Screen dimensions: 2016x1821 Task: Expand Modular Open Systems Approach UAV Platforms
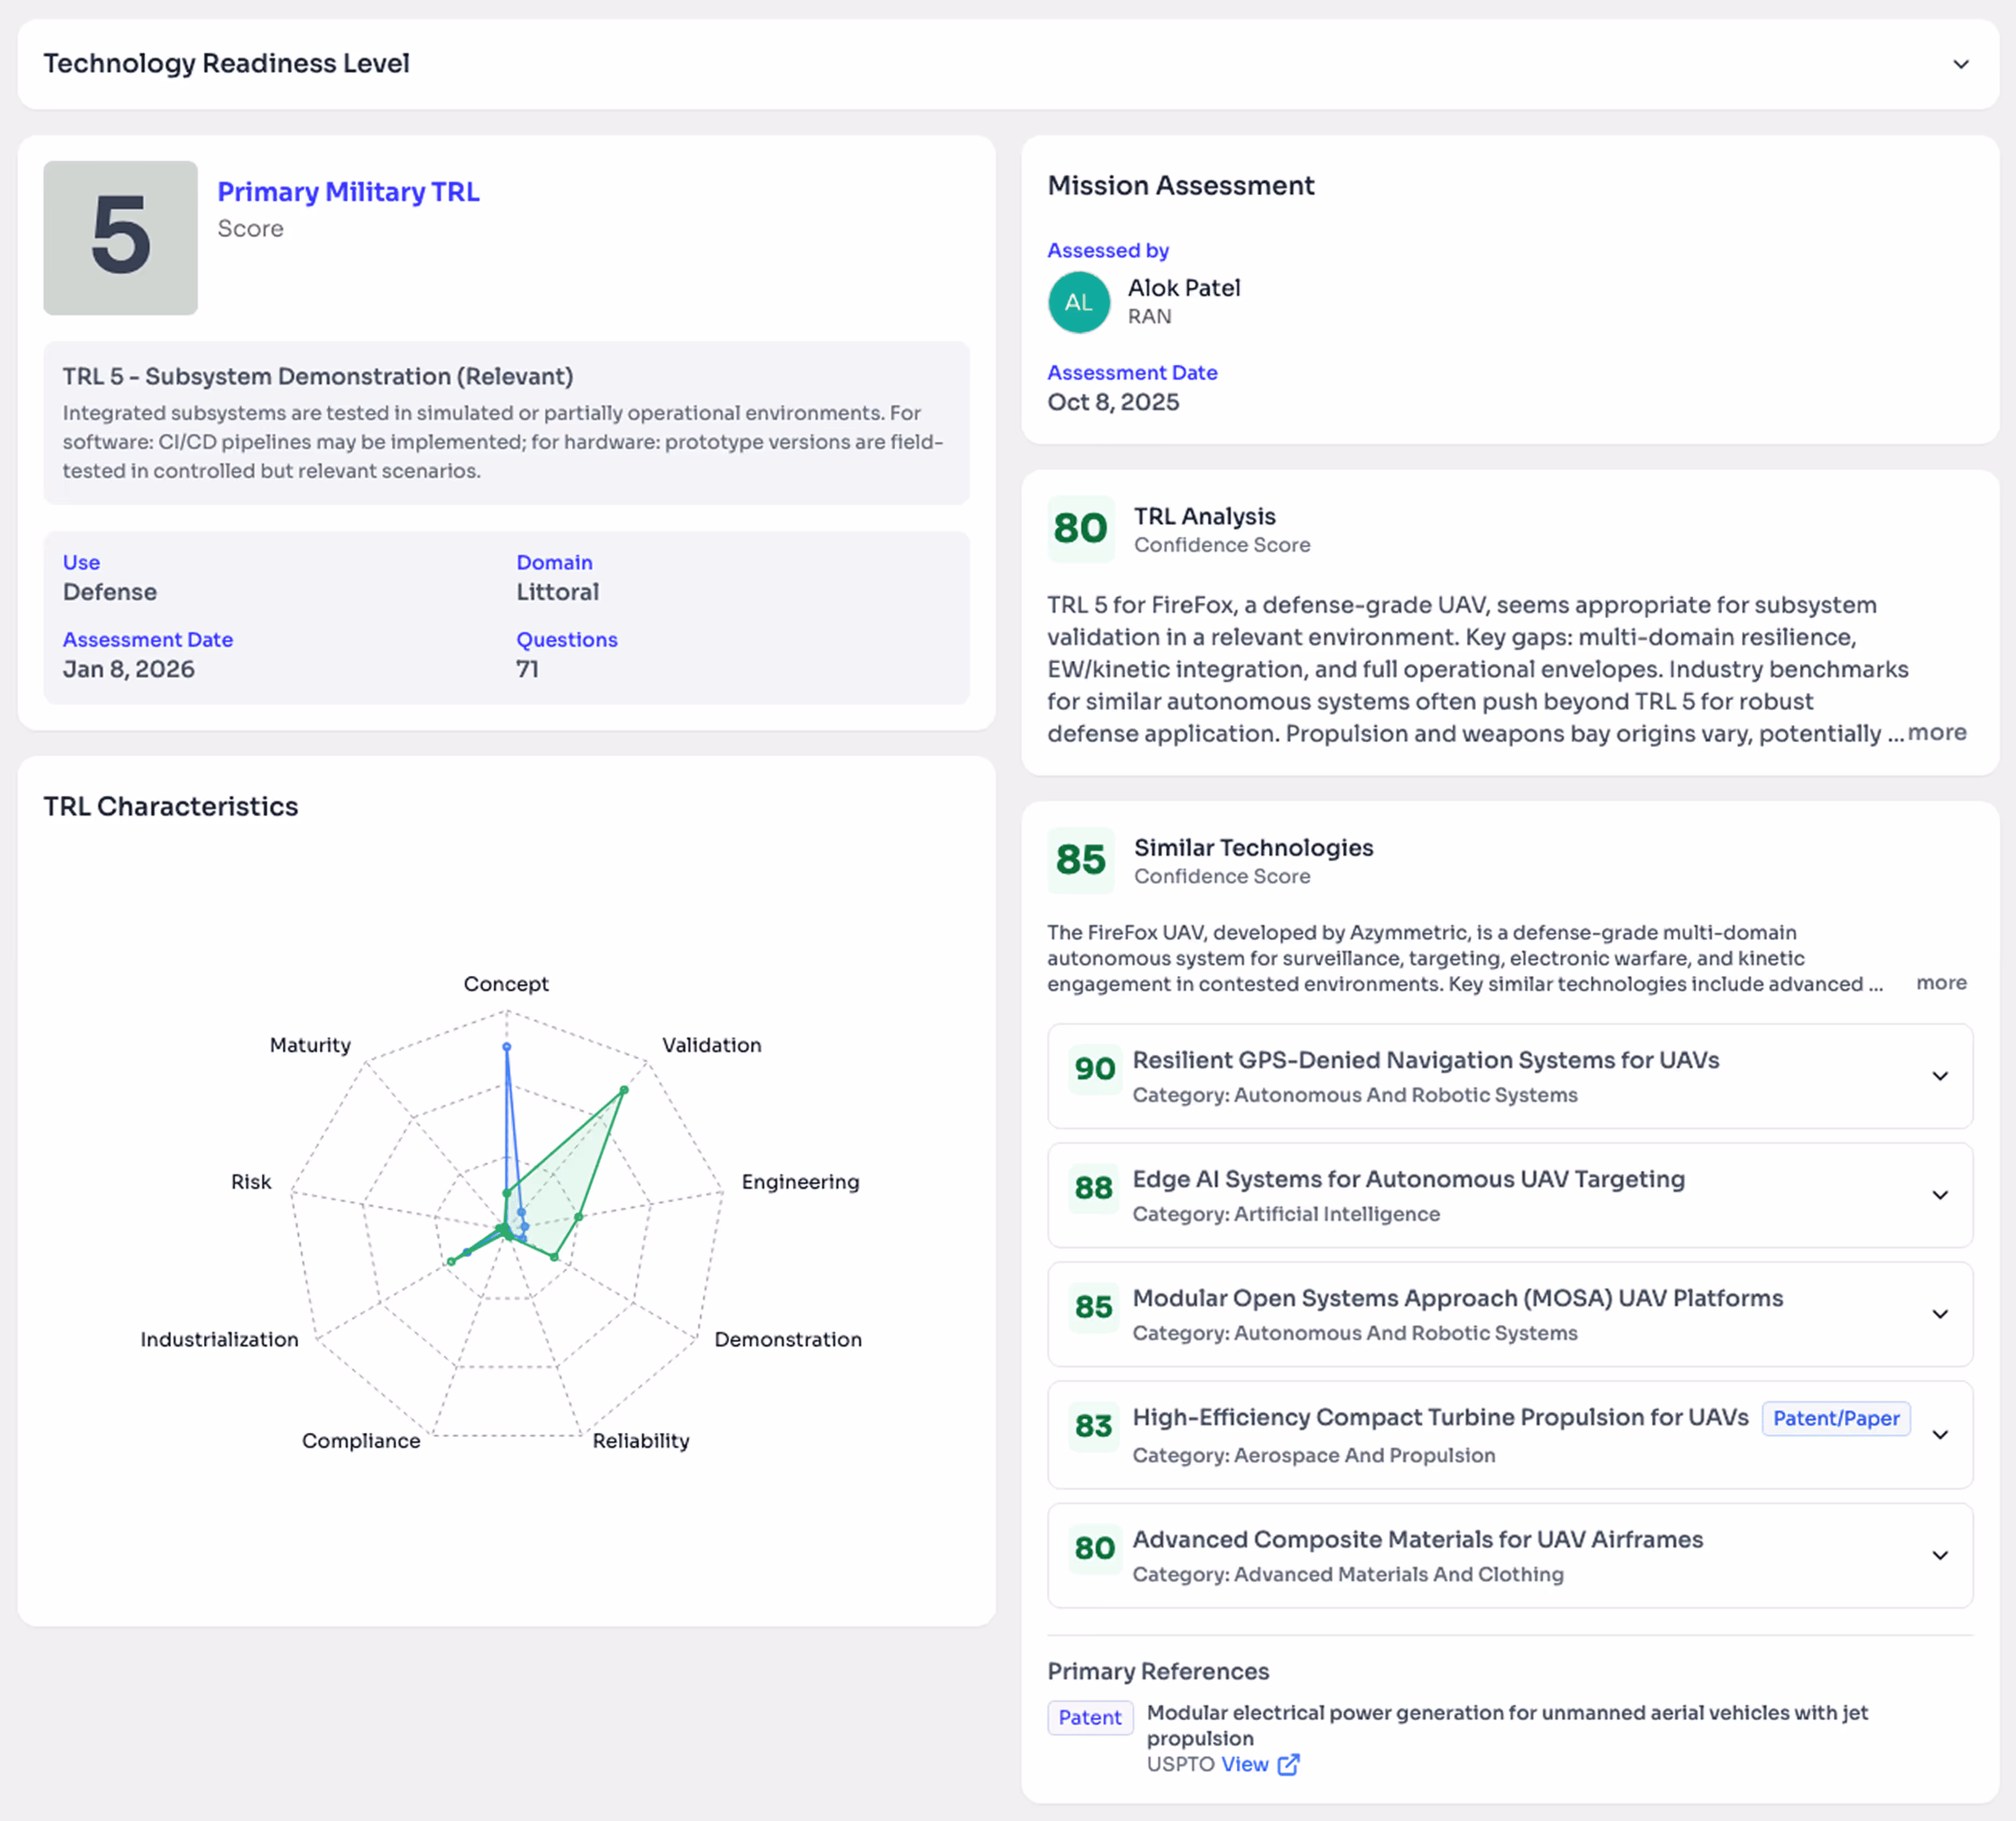point(1939,1314)
